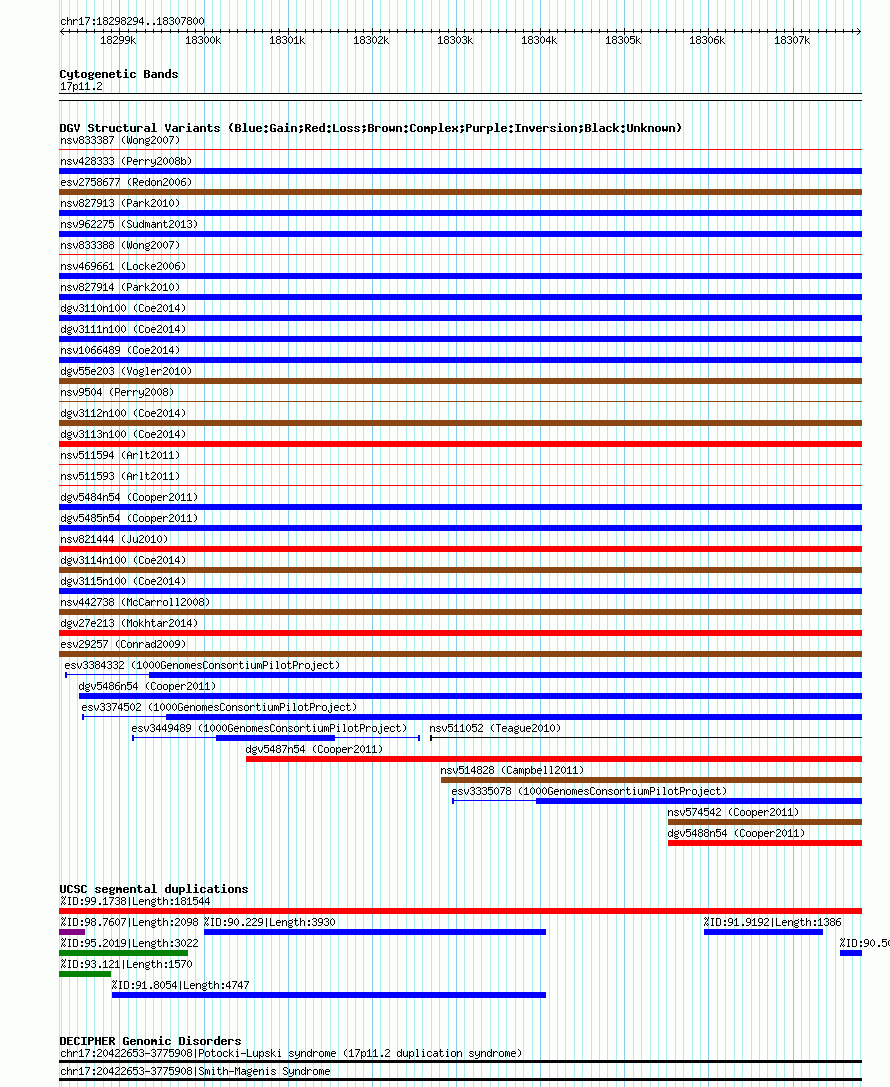
Task: Select the dgv5488n54 (Cooper2011) label
Action: click(x=736, y=834)
